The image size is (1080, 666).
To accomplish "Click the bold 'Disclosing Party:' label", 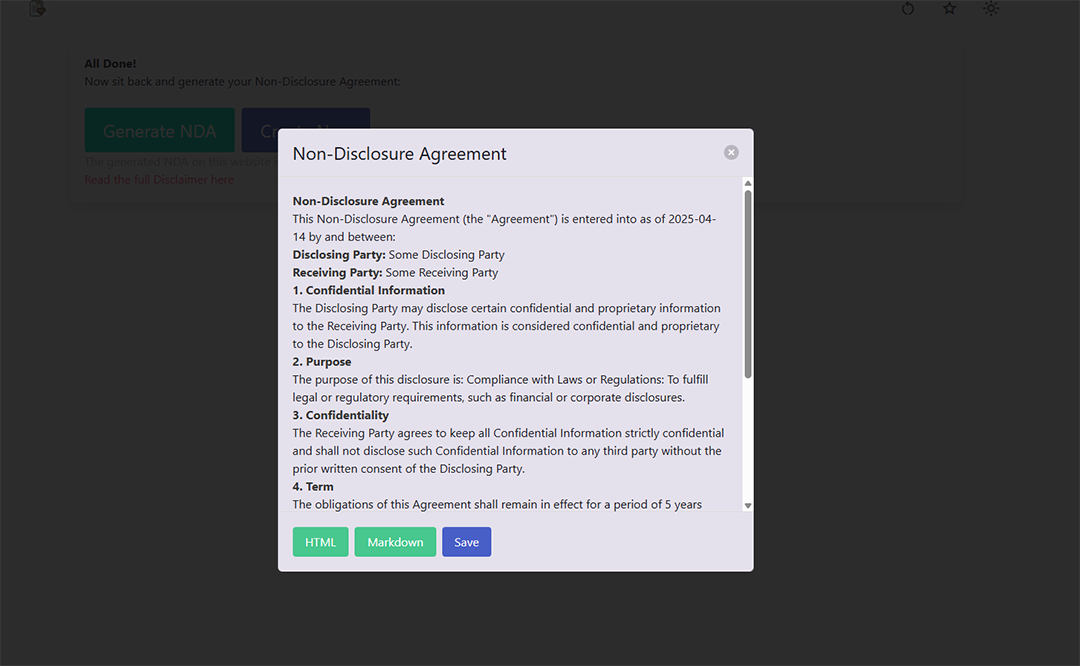I will coord(338,255).
